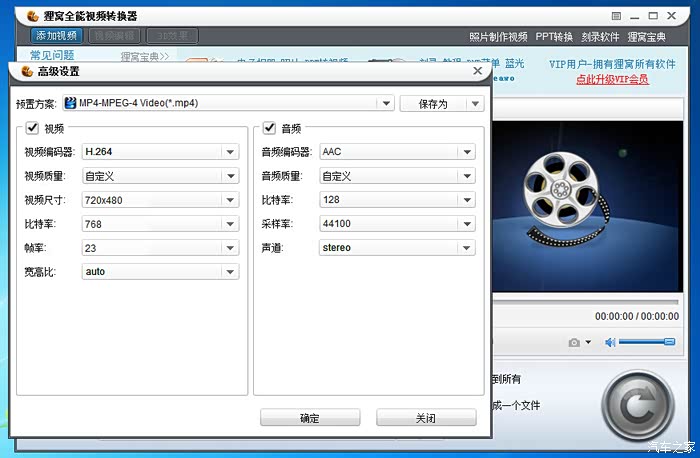
Task: Open the snapshot options arrow beside camera
Action: [588, 343]
